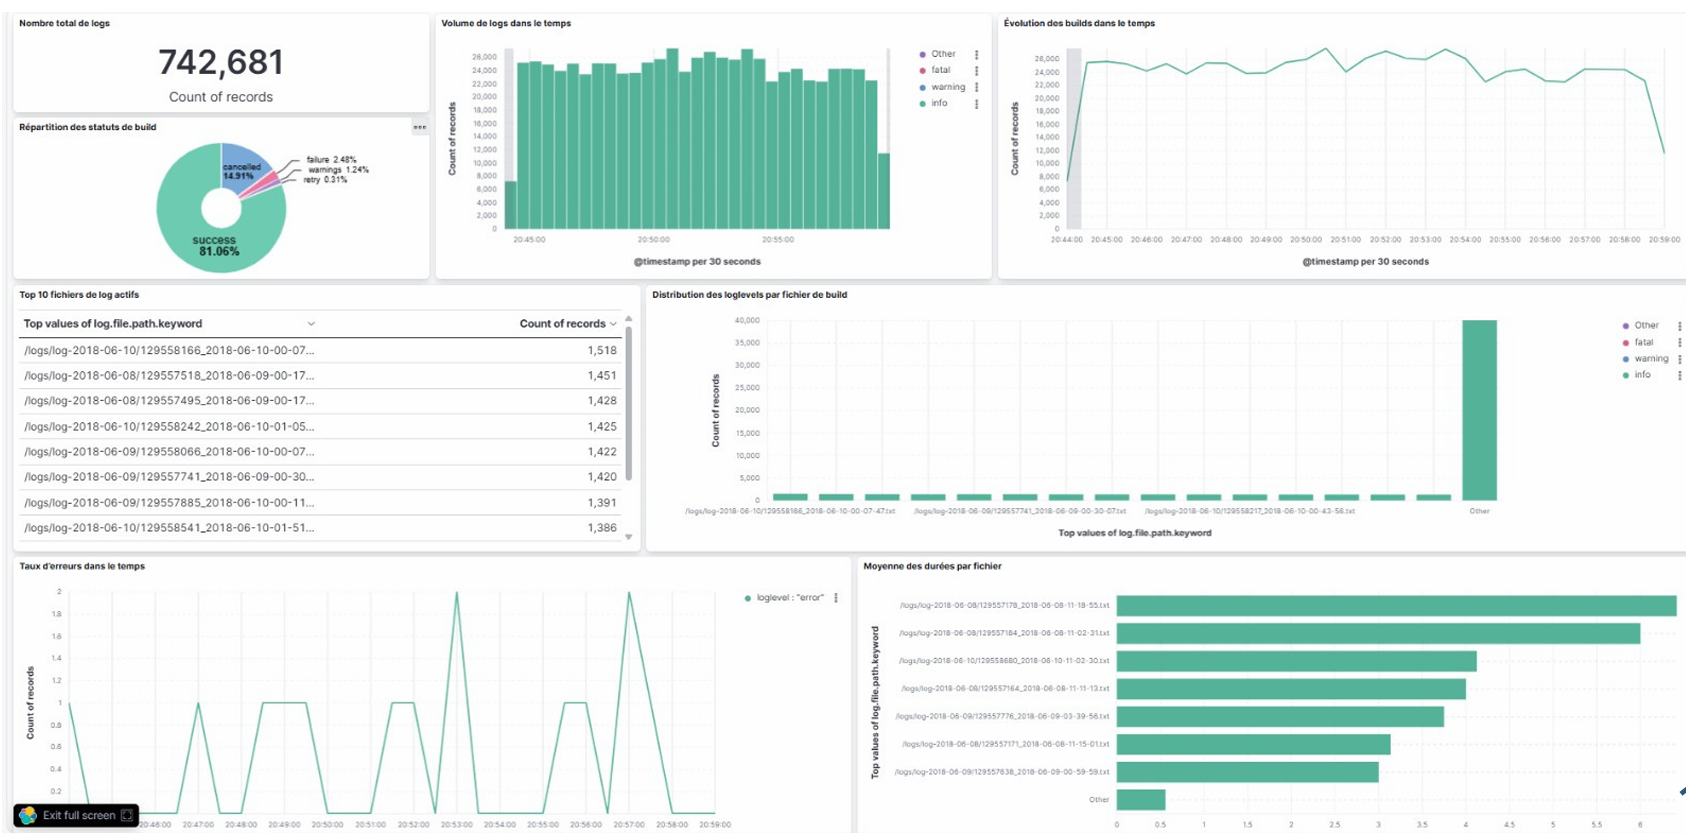The width and height of the screenshot is (1686, 839).
Task: Exit full screen mode
Action: [x=79, y=816]
